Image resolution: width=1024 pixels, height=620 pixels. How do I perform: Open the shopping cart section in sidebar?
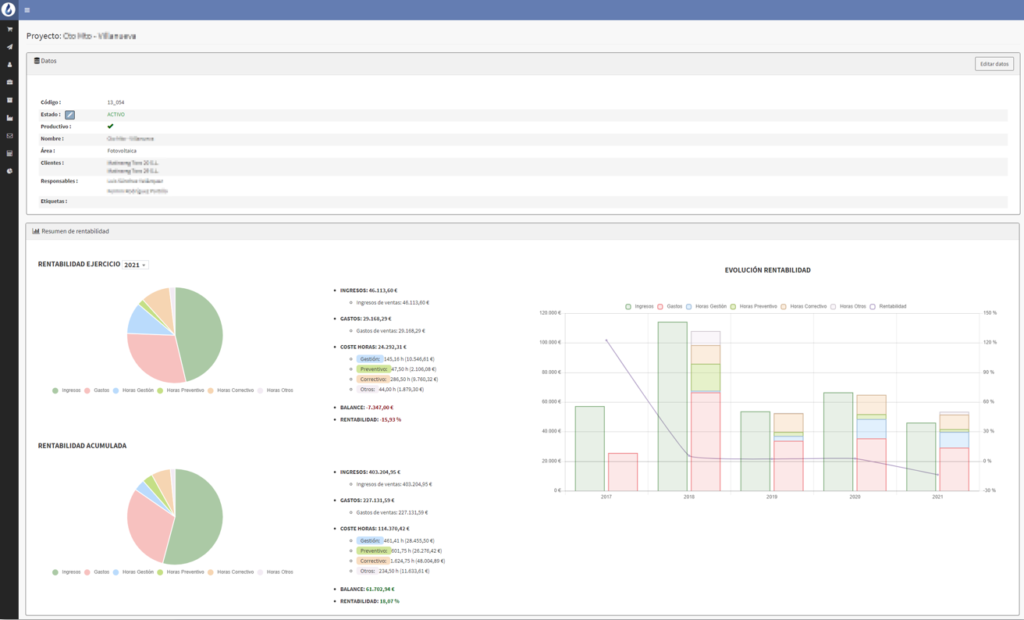[9, 29]
